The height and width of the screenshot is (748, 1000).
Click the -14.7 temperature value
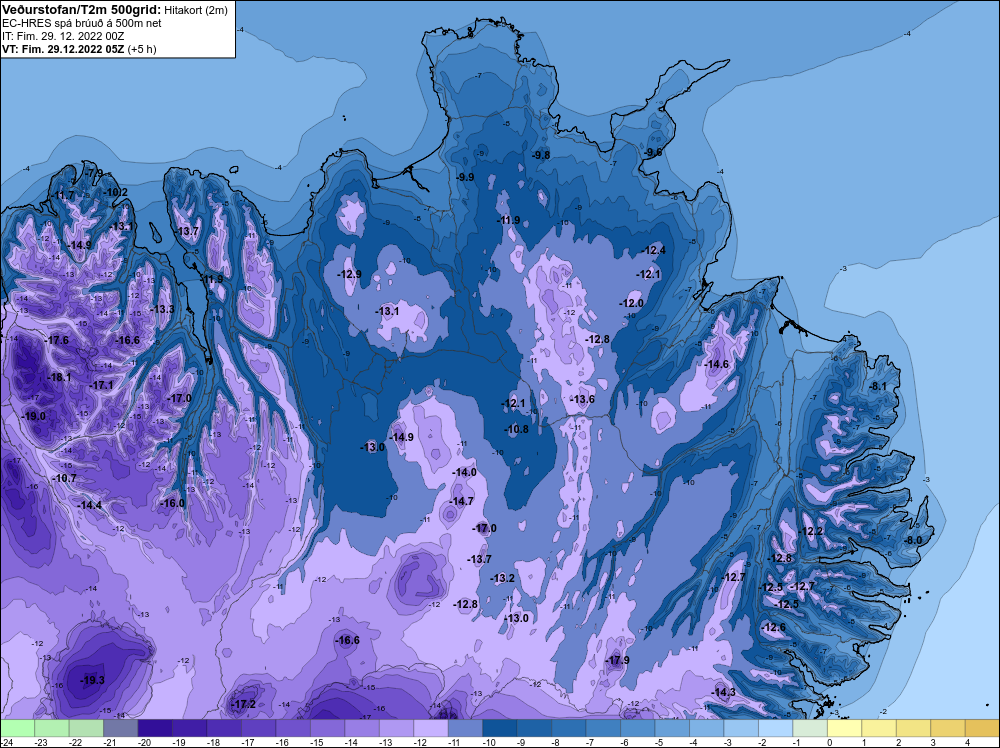pyautogui.click(x=462, y=501)
